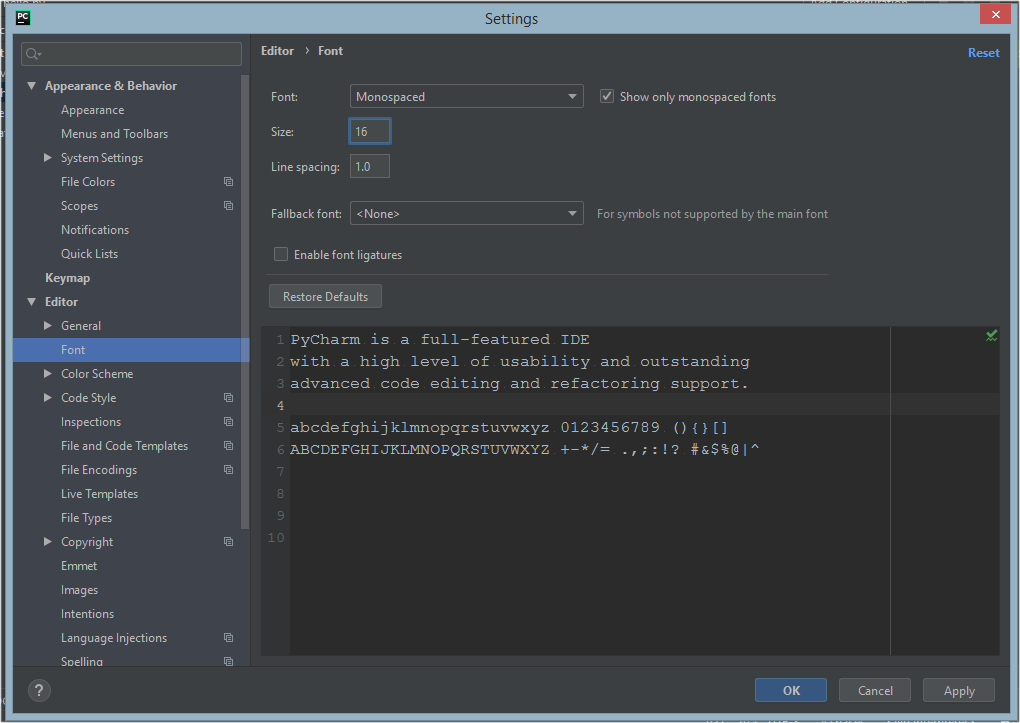
Task: Click the magnifier icon in the search field
Action: 34,52
